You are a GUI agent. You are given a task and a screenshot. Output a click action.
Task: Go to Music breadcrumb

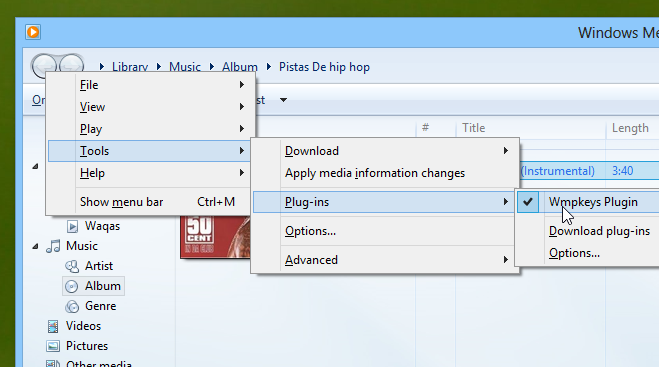tap(185, 67)
